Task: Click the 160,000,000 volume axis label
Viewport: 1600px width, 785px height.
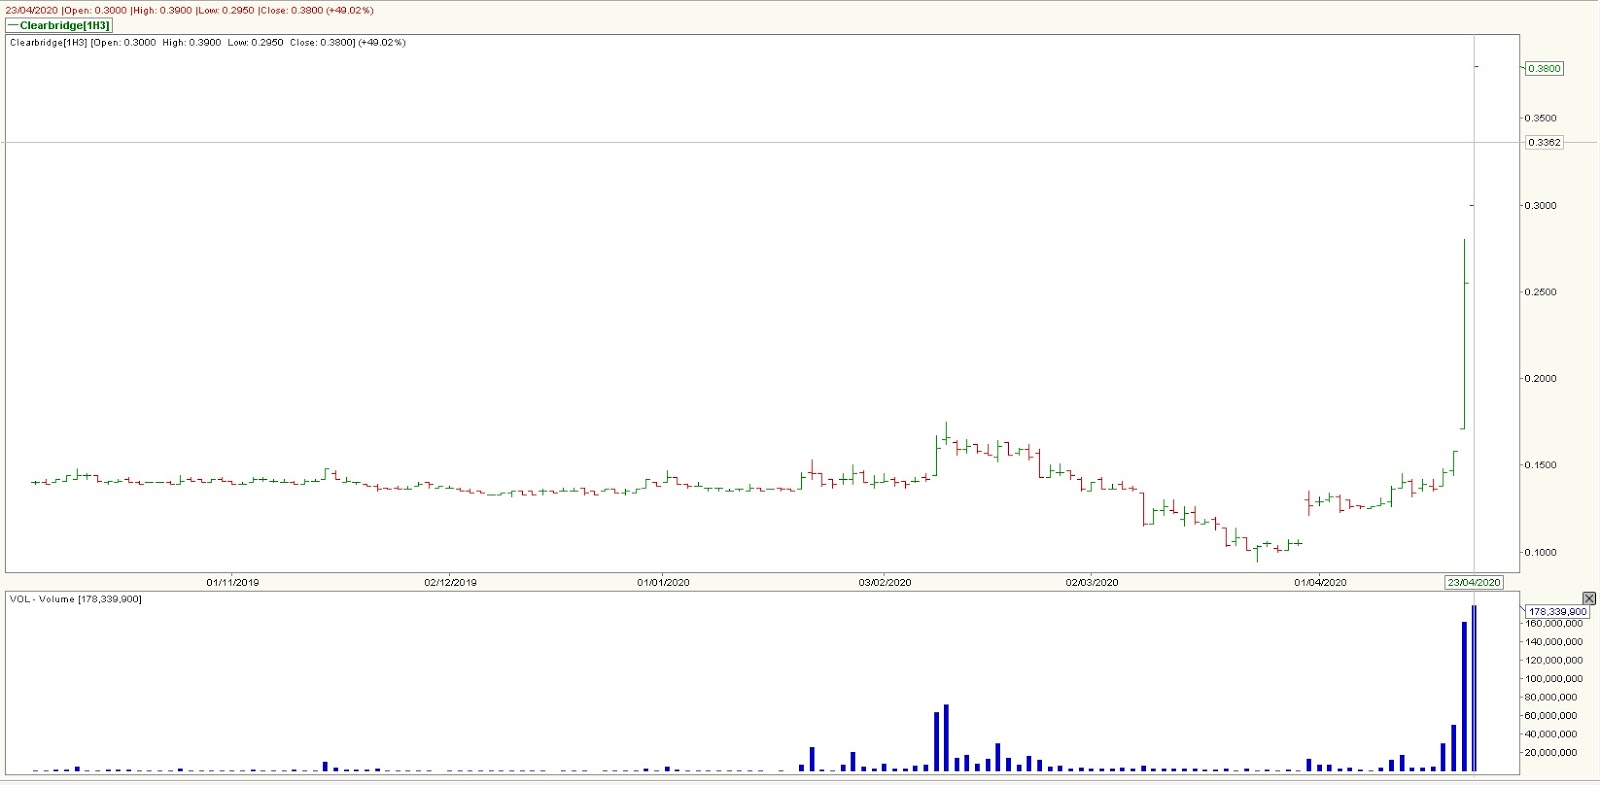Action: 1554,623
